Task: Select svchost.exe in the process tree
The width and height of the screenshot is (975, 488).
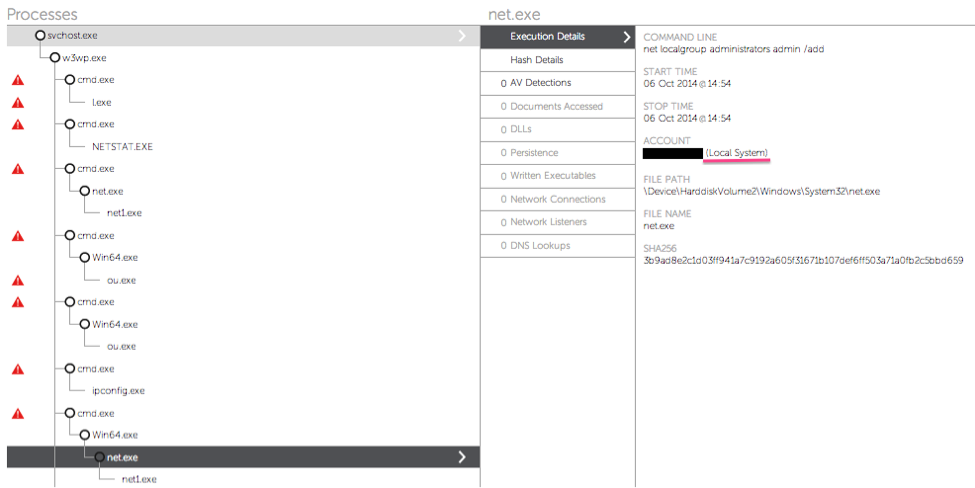Action: click(72, 35)
